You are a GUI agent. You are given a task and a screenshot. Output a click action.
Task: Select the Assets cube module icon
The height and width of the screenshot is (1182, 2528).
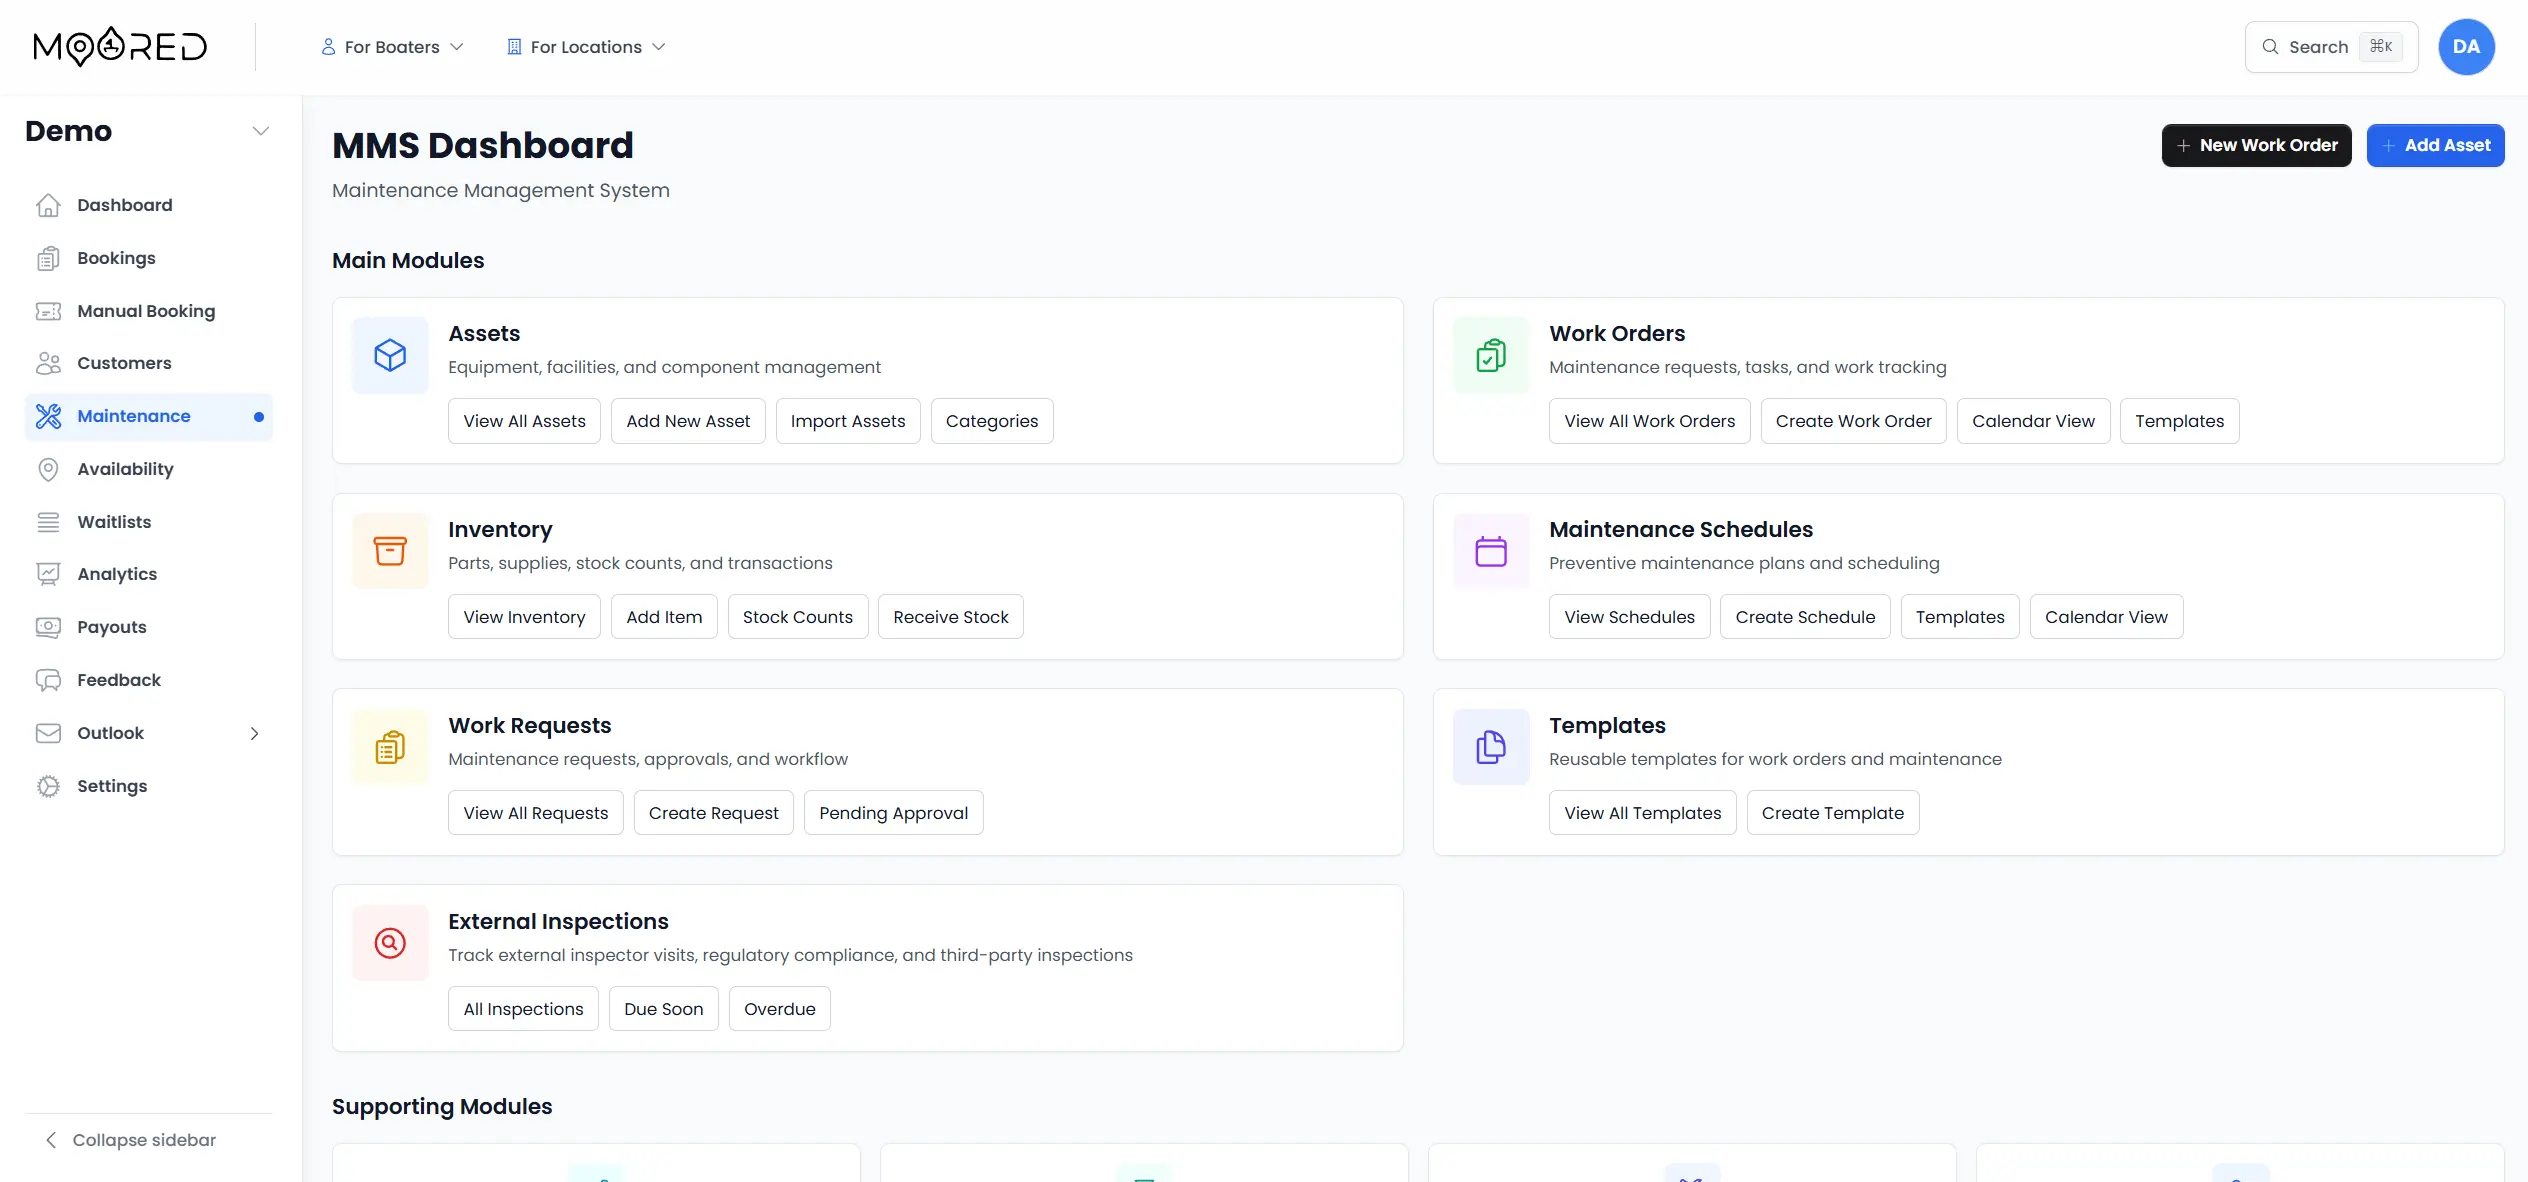coord(389,355)
